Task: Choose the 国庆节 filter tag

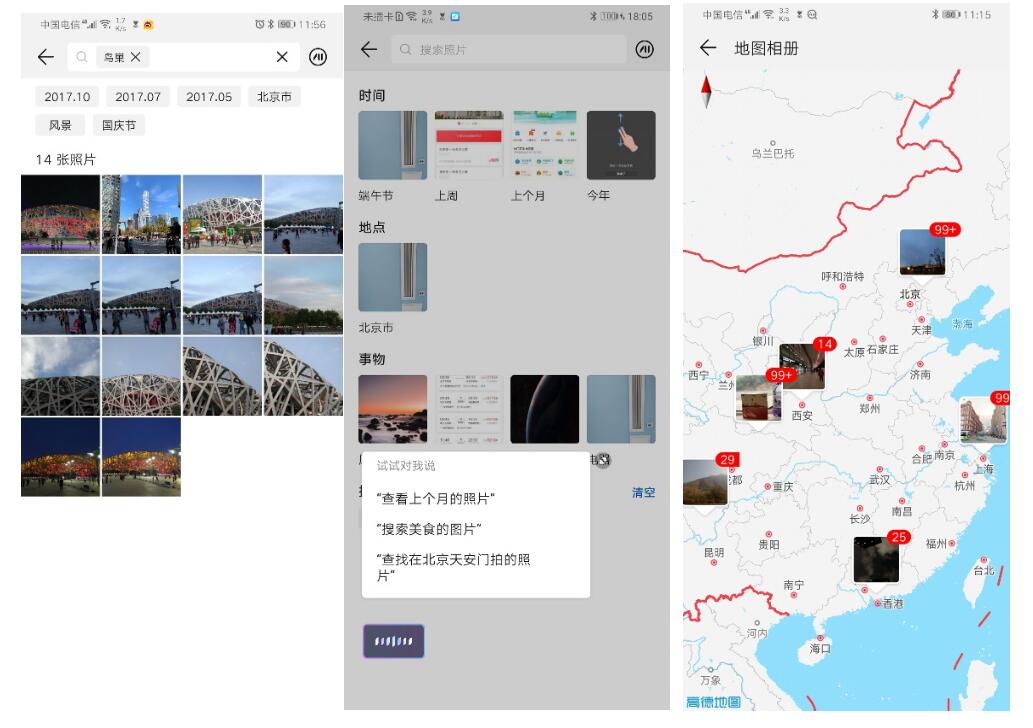Action: coord(119,125)
